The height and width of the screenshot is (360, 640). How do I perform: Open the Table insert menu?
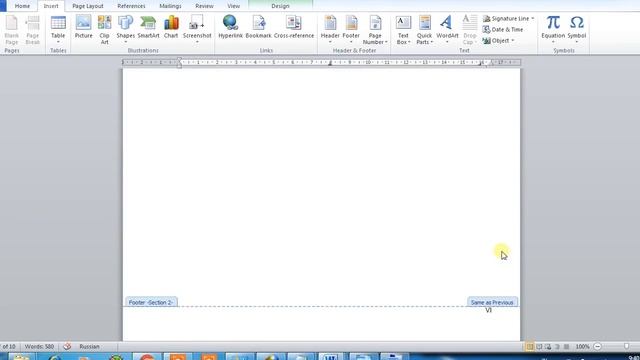[x=58, y=30]
